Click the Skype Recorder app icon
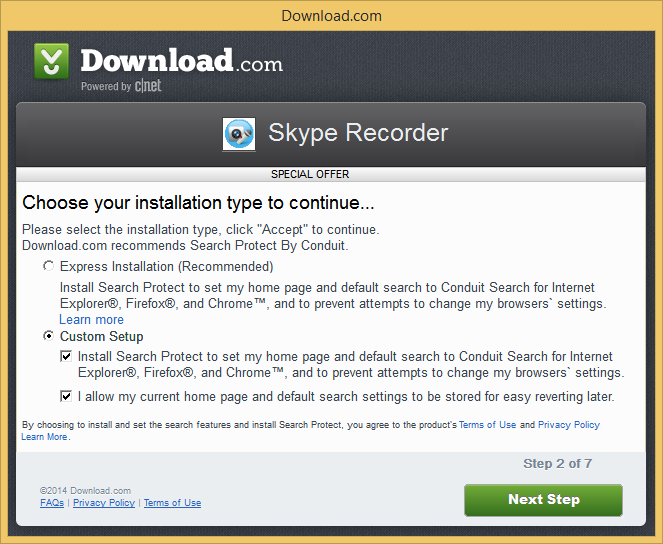The image size is (663, 544). coord(239,134)
